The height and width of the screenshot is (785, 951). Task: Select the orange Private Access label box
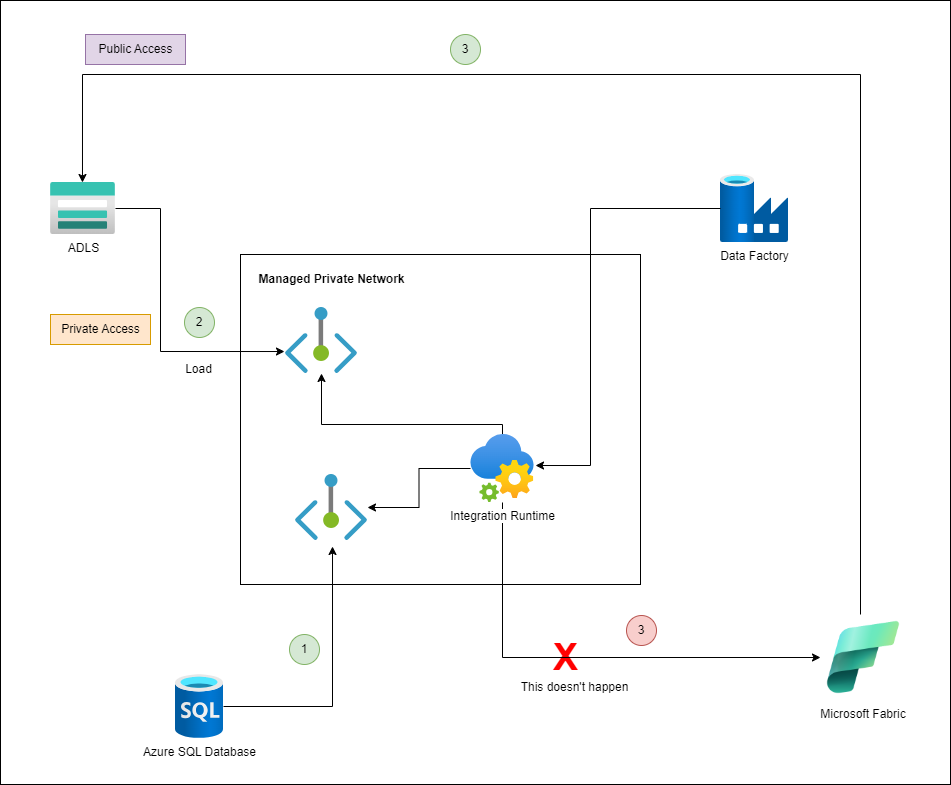click(101, 329)
